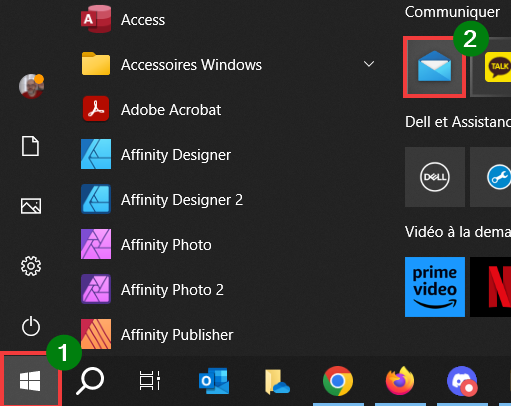511x406 pixels.
Task: Open the Affinity Photo 2 icon
Action: [96, 289]
